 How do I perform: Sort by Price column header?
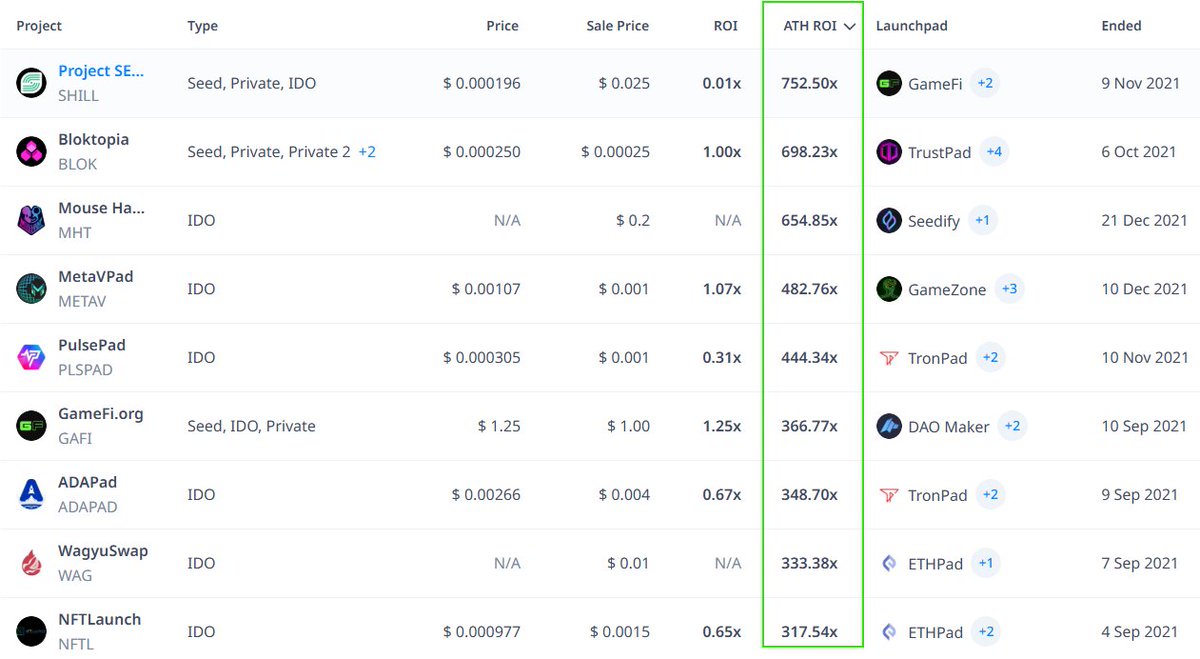(x=502, y=26)
